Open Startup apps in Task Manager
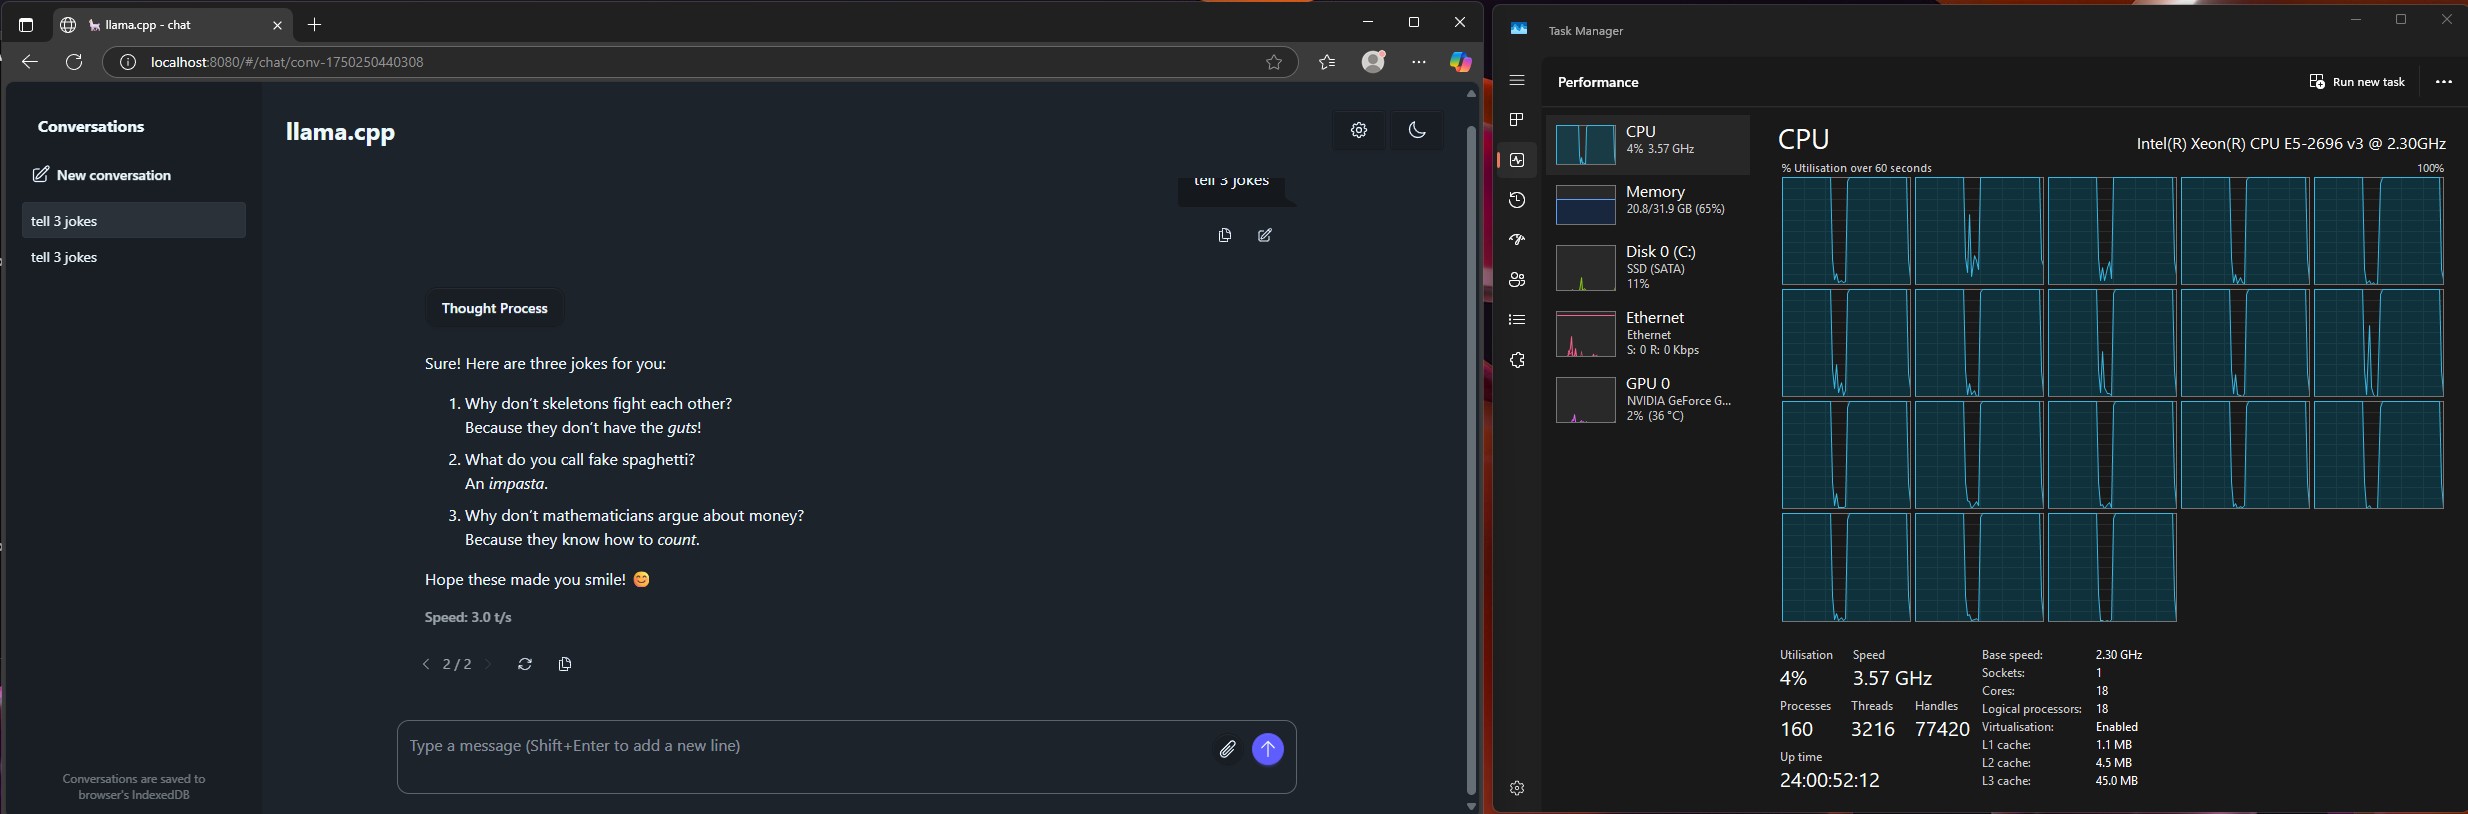2468x814 pixels. coord(1517,240)
